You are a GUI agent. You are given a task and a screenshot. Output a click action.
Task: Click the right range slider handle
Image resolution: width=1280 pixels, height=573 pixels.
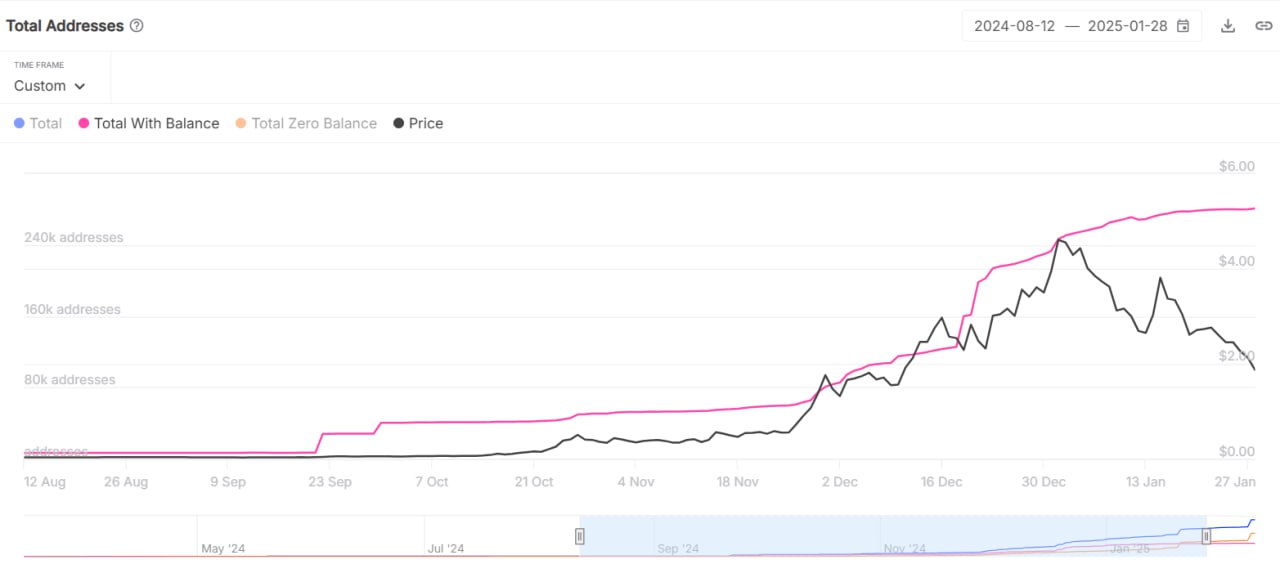click(x=1206, y=536)
